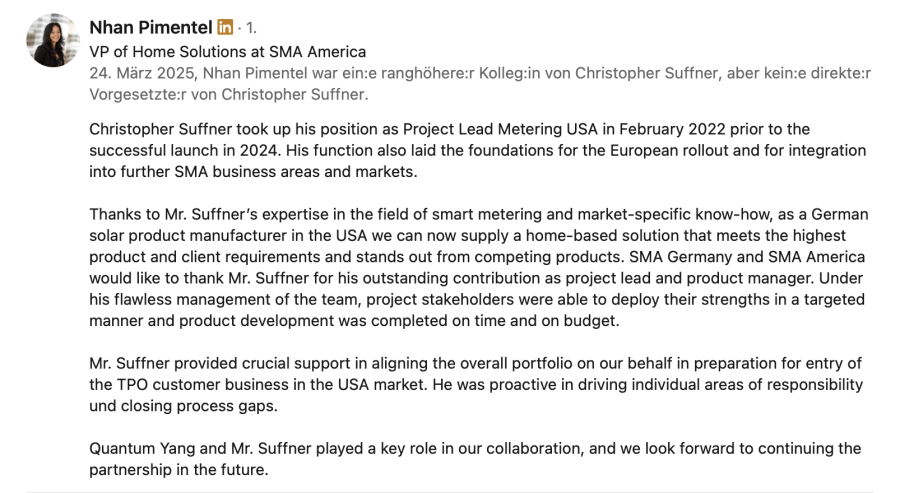Click the headline 'VP of Home Solutions at SMA America'
This screenshot has width=900, height=493.
tap(227, 51)
